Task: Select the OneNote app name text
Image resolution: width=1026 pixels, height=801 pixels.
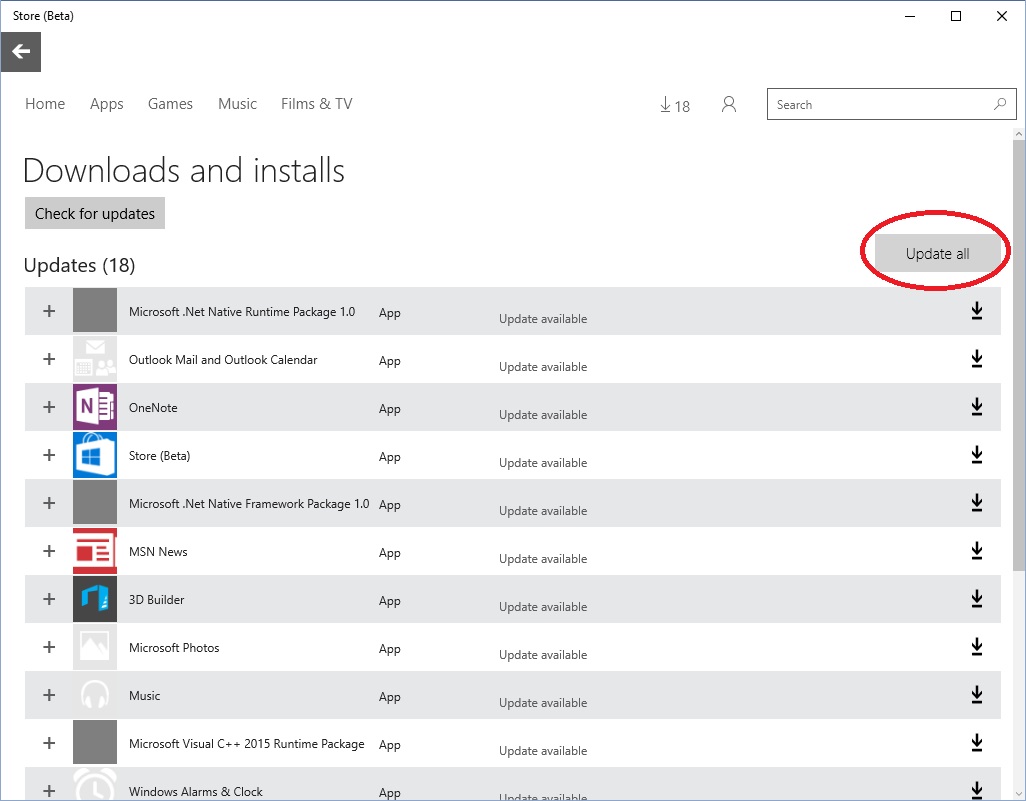Action: pos(153,408)
